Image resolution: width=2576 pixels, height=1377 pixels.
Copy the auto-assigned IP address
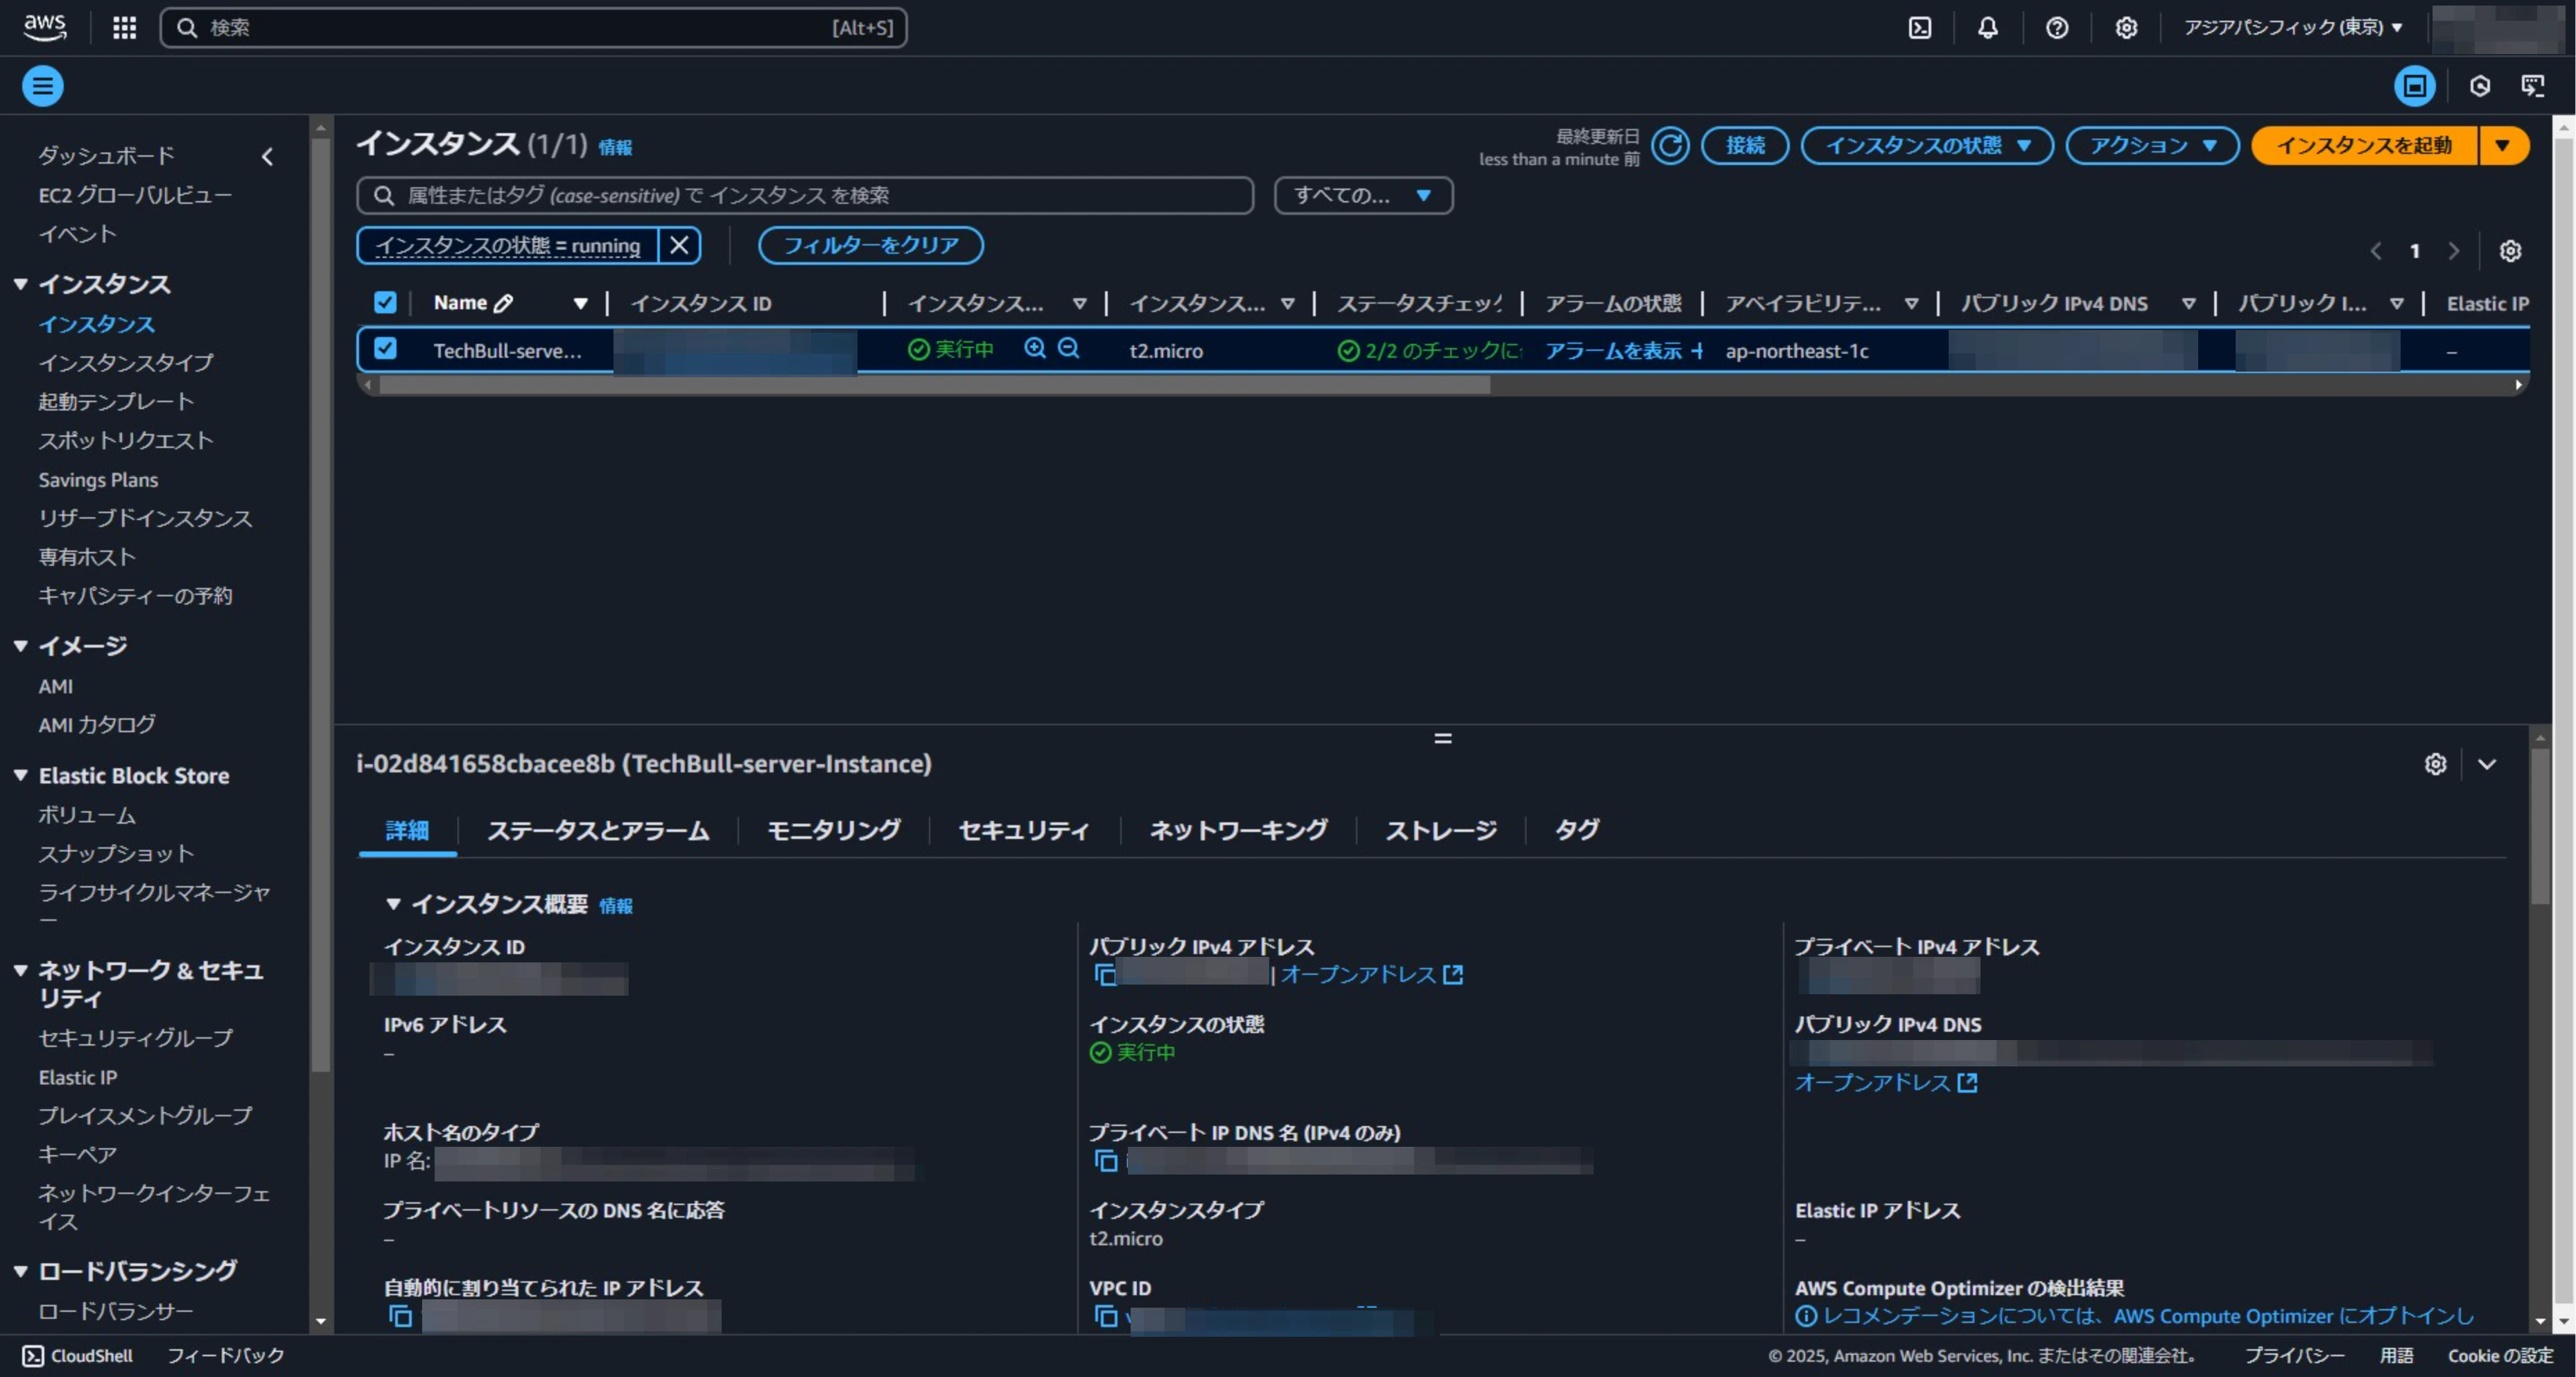click(400, 1316)
